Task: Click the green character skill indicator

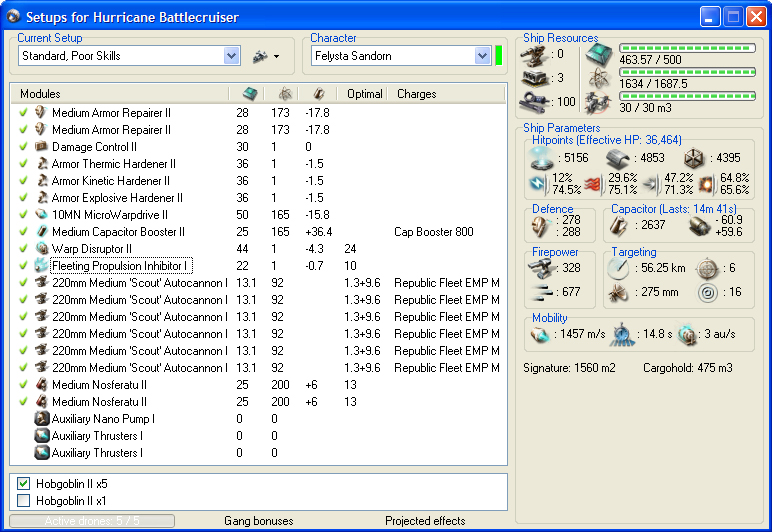Action: (x=498, y=56)
